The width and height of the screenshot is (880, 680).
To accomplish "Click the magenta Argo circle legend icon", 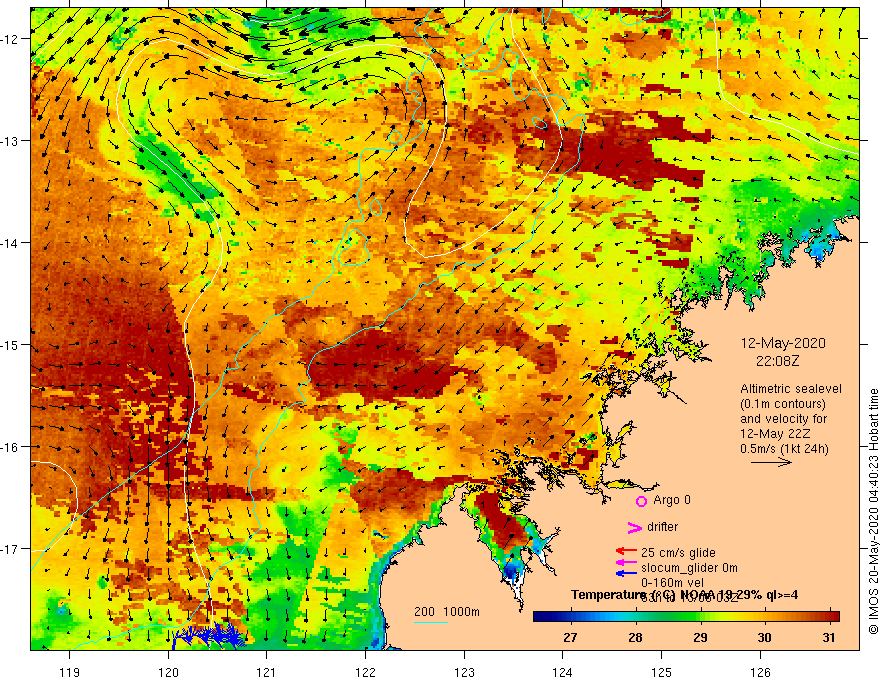I will [641, 501].
